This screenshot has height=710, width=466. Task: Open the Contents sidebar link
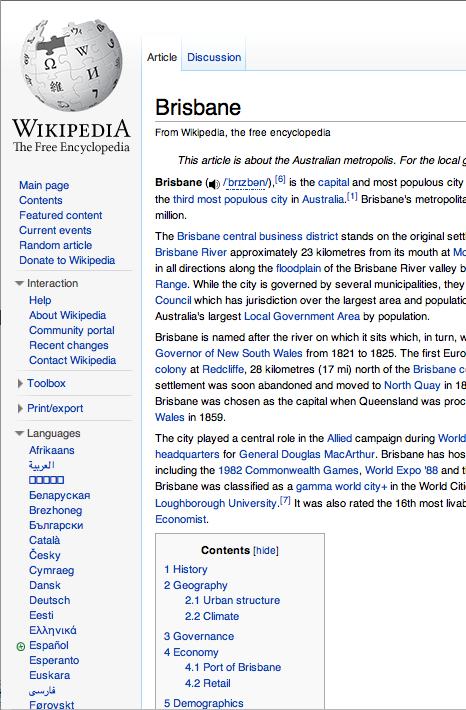41,200
